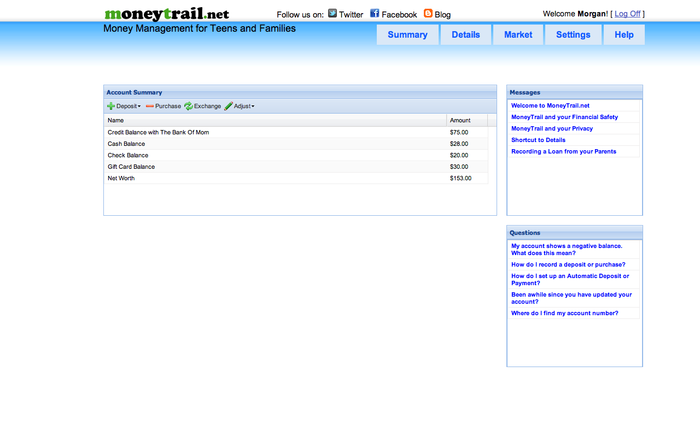
Task: Go to the Settings tab
Action: coord(573,35)
